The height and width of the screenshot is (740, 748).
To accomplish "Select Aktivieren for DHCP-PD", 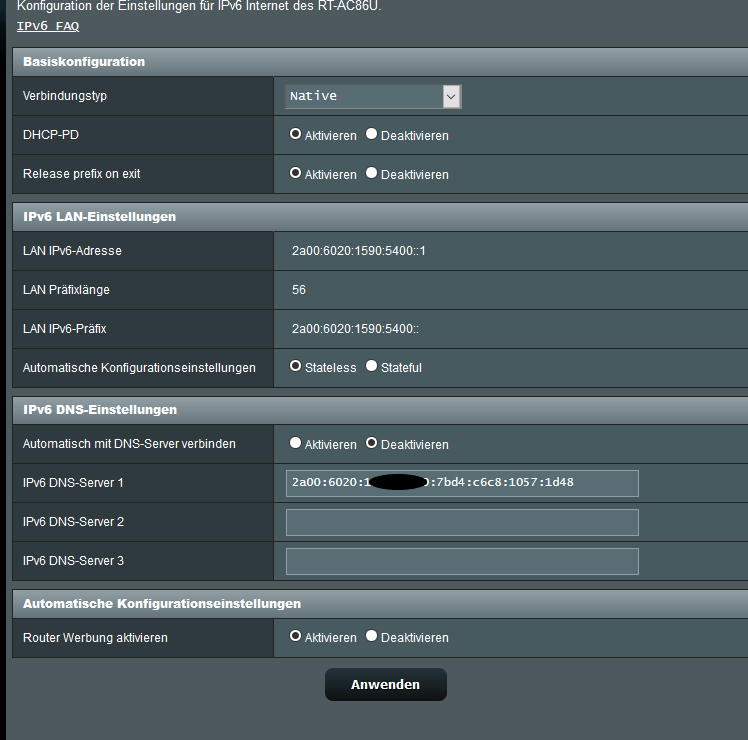I will point(296,134).
